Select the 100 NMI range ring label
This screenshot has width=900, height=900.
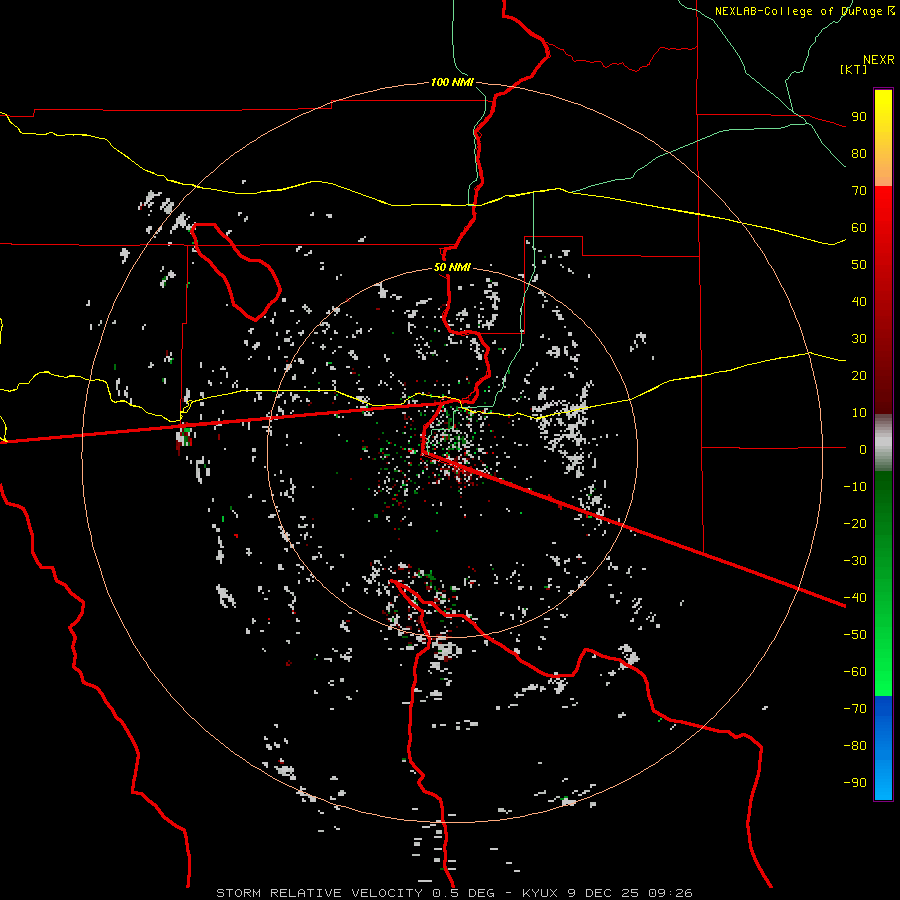452,82
